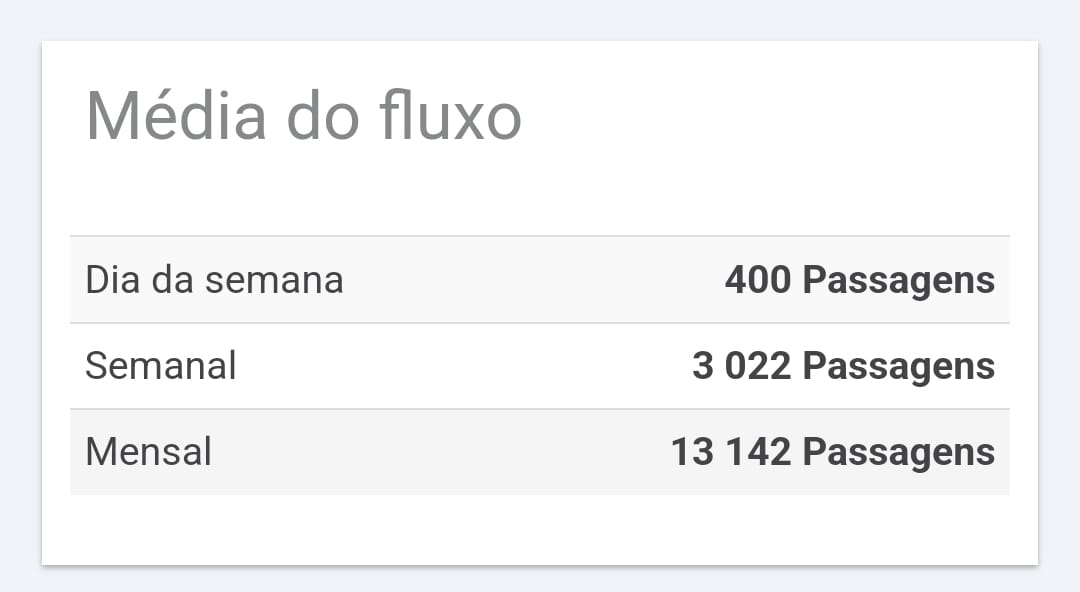
Task: Click the "Média do fluxo" card title
Action: tap(303, 116)
